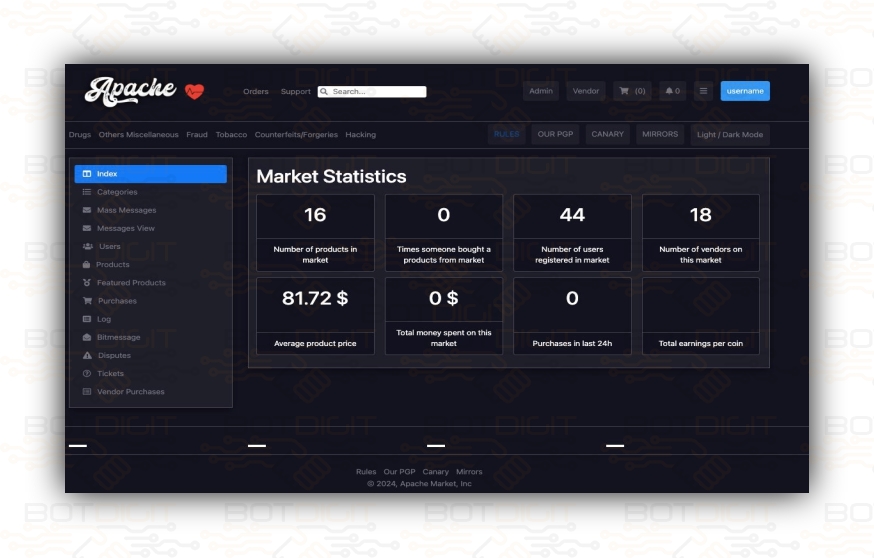Click the Canary link in the footer

click(x=435, y=472)
